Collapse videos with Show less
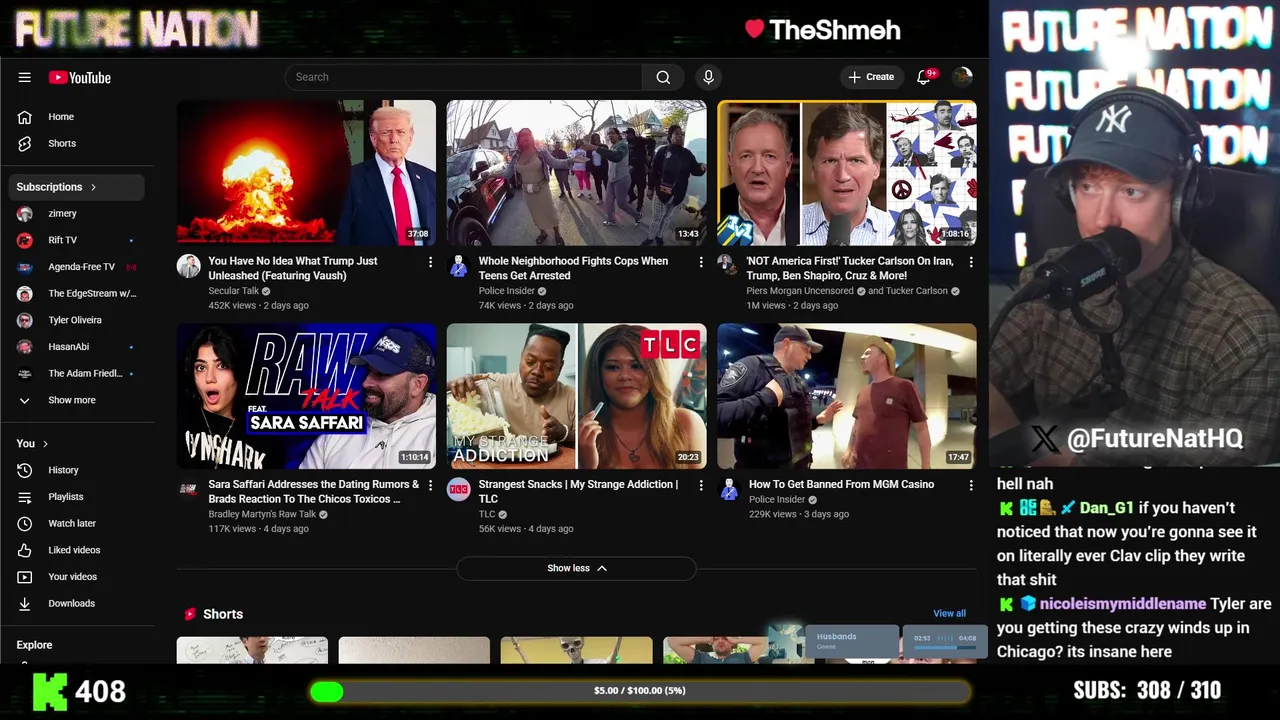 click(576, 568)
